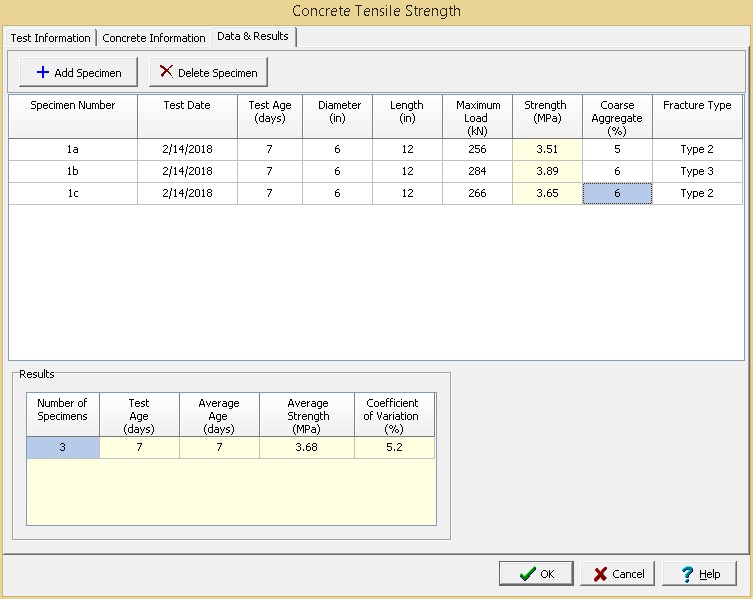The image size is (753, 599).
Task: Click the Strength value 3.89
Action: (x=547, y=171)
